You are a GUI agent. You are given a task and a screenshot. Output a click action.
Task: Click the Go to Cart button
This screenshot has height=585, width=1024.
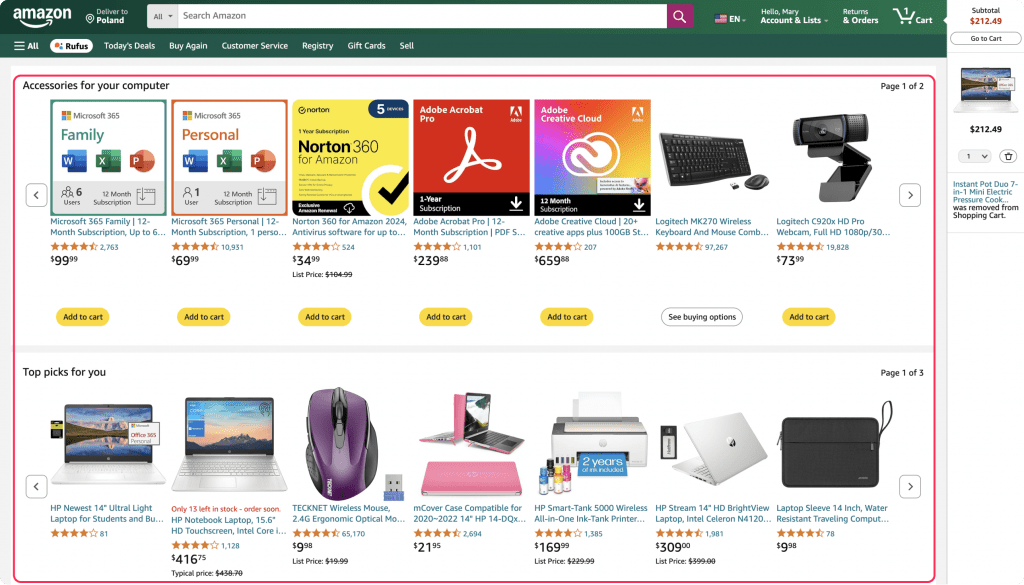(985, 37)
